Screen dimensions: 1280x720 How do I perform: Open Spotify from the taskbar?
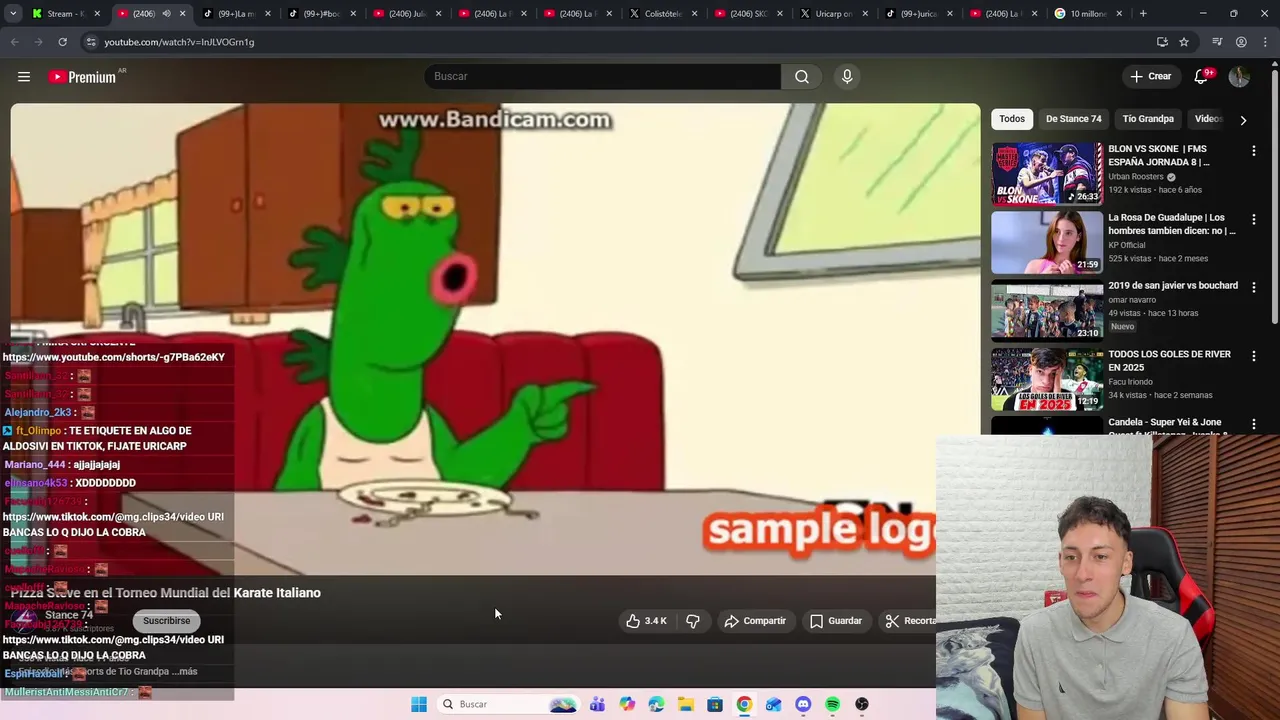(832, 704)
